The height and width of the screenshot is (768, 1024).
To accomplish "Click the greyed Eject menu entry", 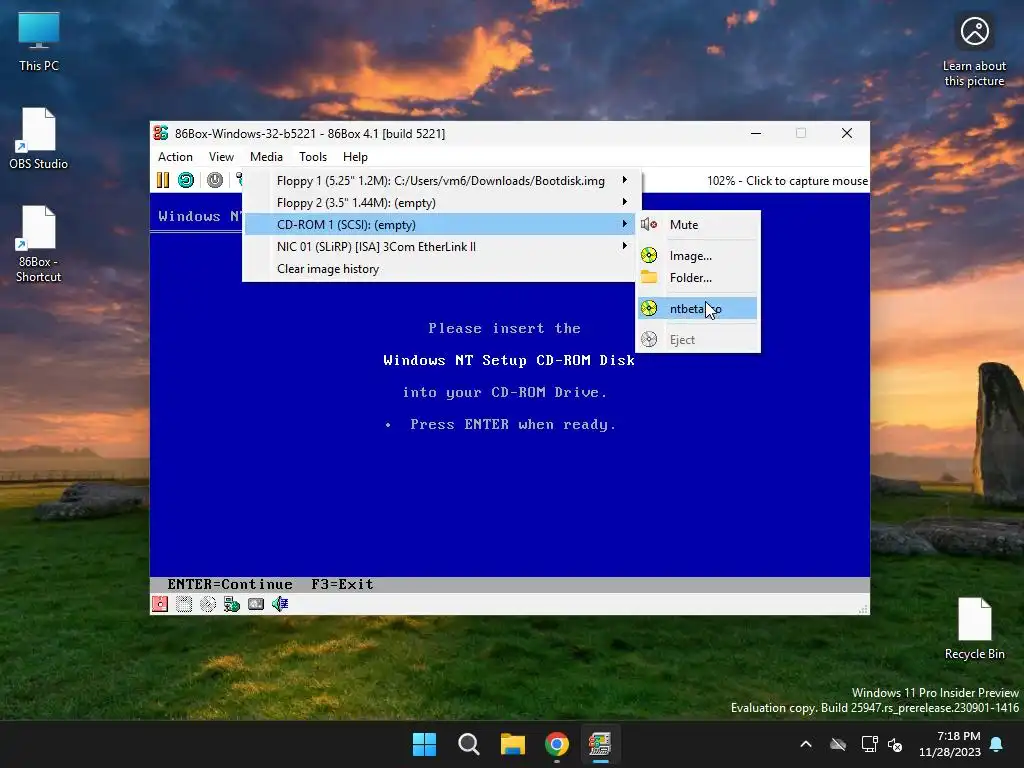I will coord(697,340).
